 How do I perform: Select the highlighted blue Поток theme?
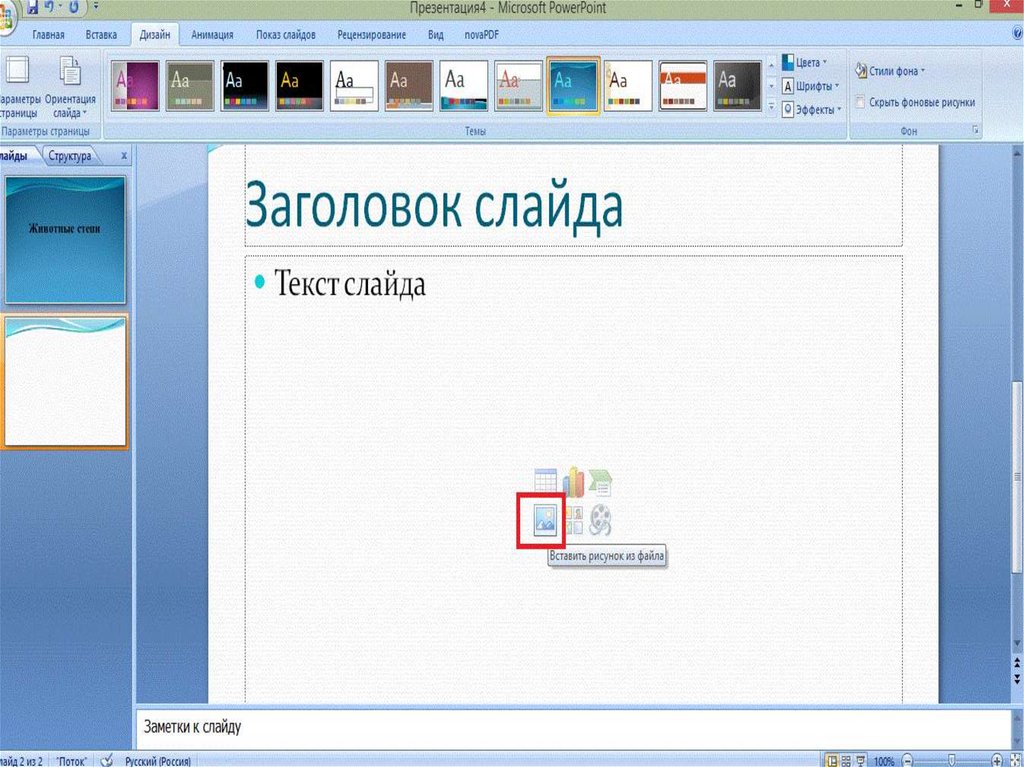[573, 86]
